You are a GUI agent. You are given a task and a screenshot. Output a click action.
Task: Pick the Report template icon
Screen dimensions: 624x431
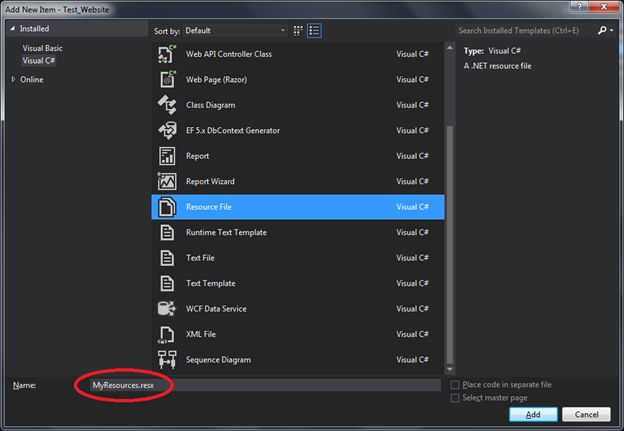pyautogui.click(x=167, y=156)
